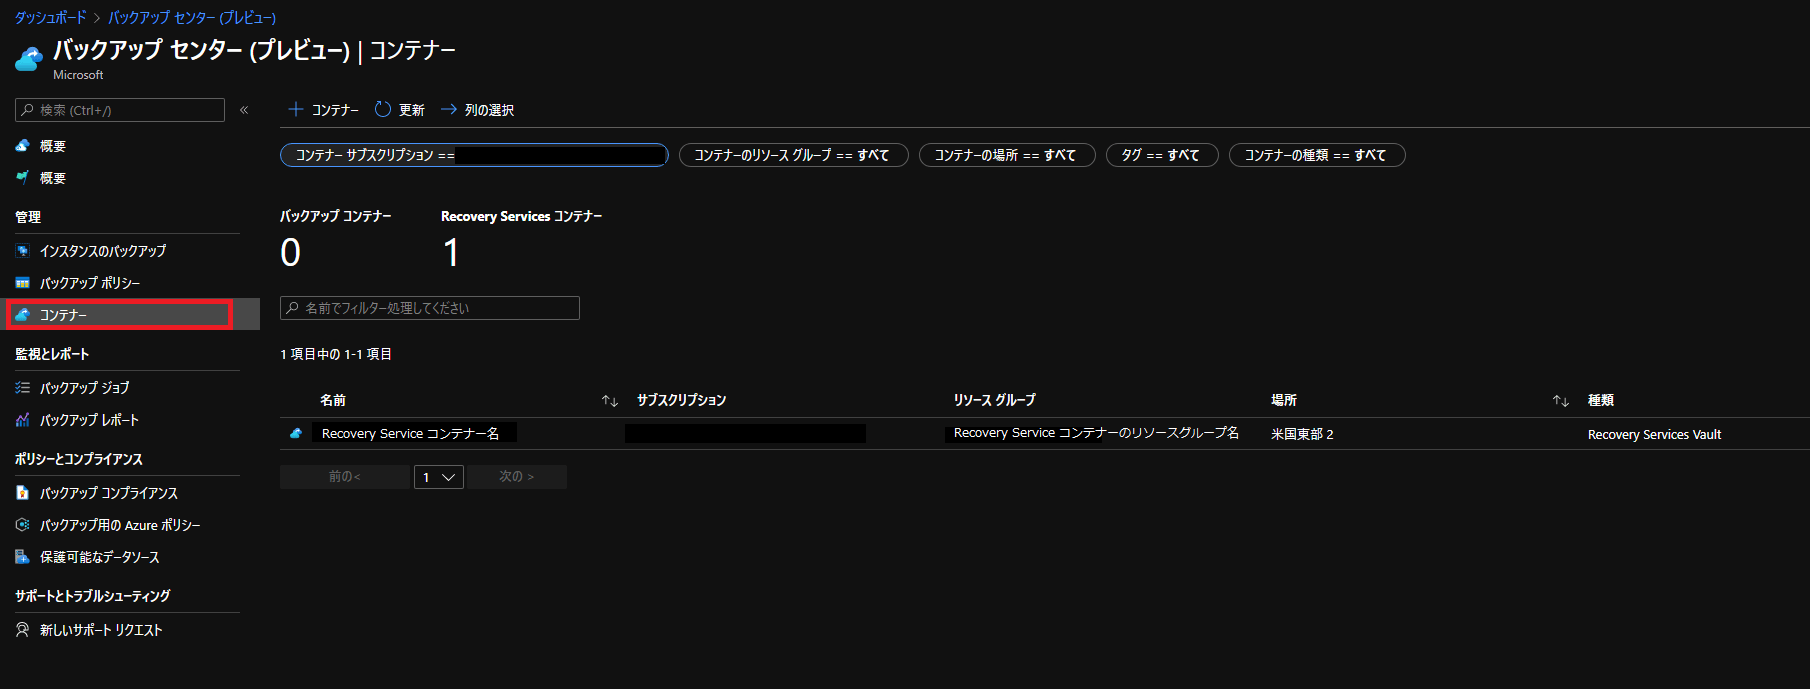The image size is (1810, 689).
Task: Sort the table by the 場所 column arrows
Action: tap(1561, 401)
